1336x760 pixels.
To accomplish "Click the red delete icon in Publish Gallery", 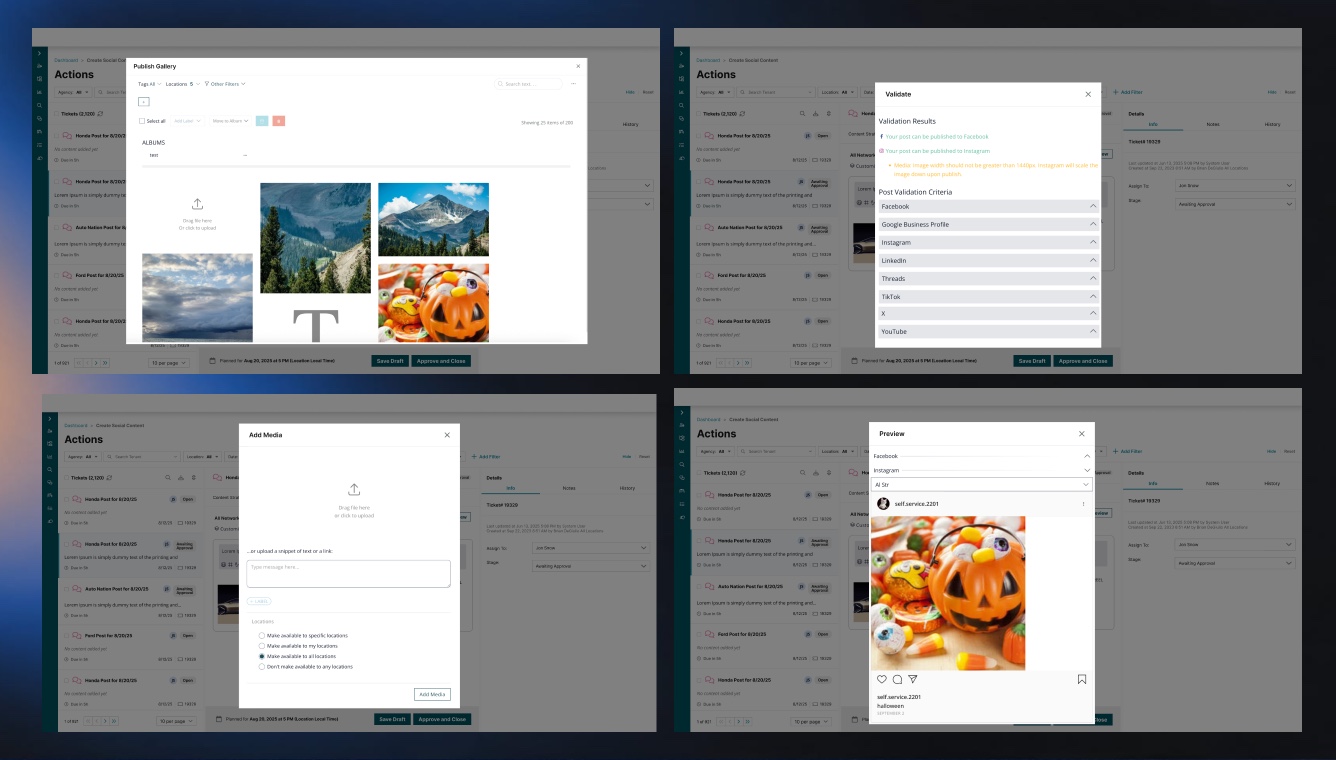I will click(x=279, y=121).
